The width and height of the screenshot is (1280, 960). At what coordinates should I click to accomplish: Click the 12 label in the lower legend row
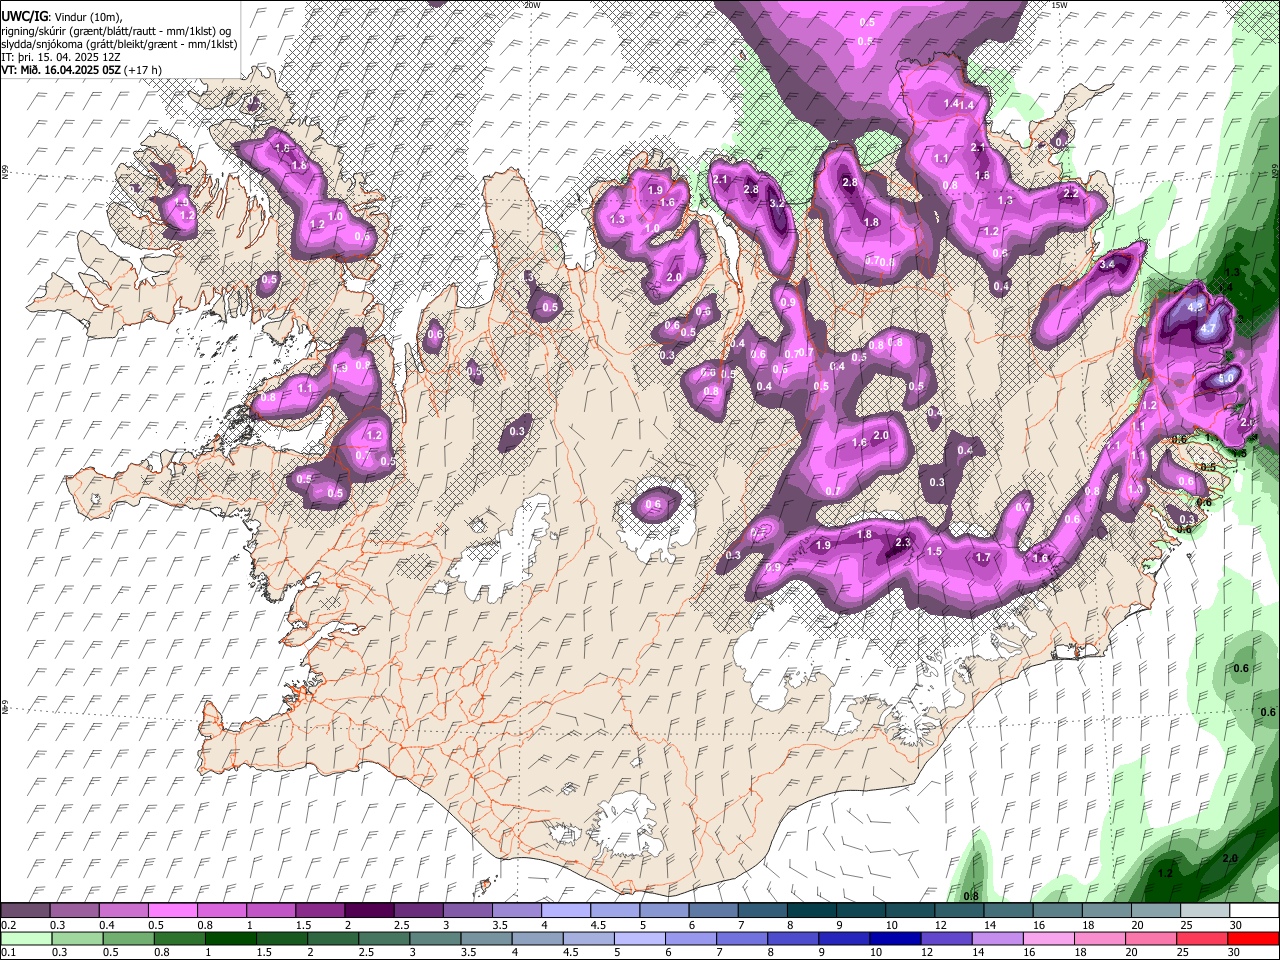(x=927, y=952)
